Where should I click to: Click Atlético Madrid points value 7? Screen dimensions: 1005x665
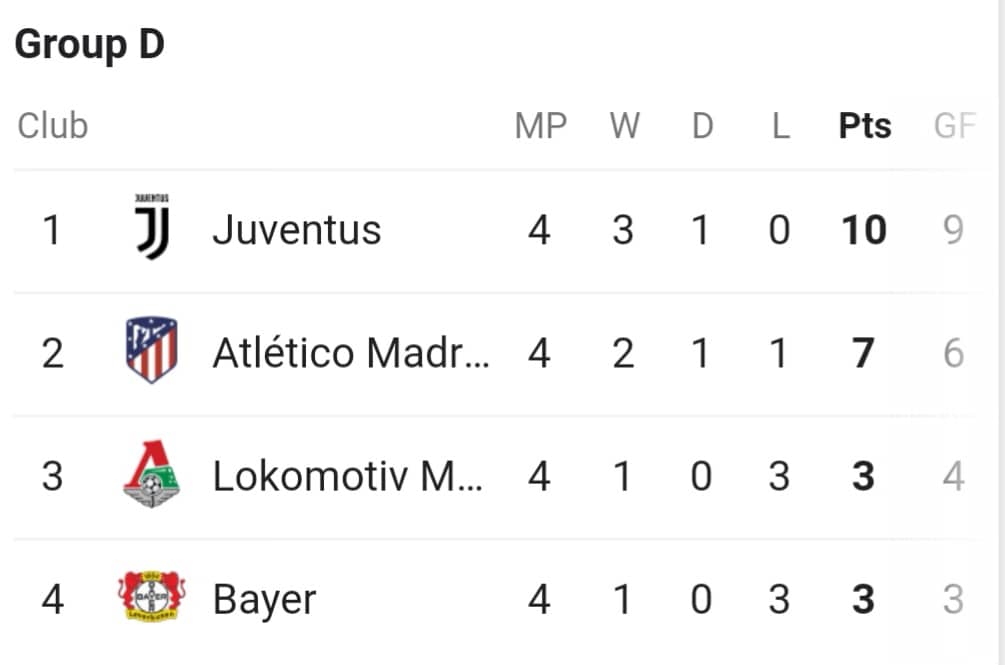[x=863, y=353]
